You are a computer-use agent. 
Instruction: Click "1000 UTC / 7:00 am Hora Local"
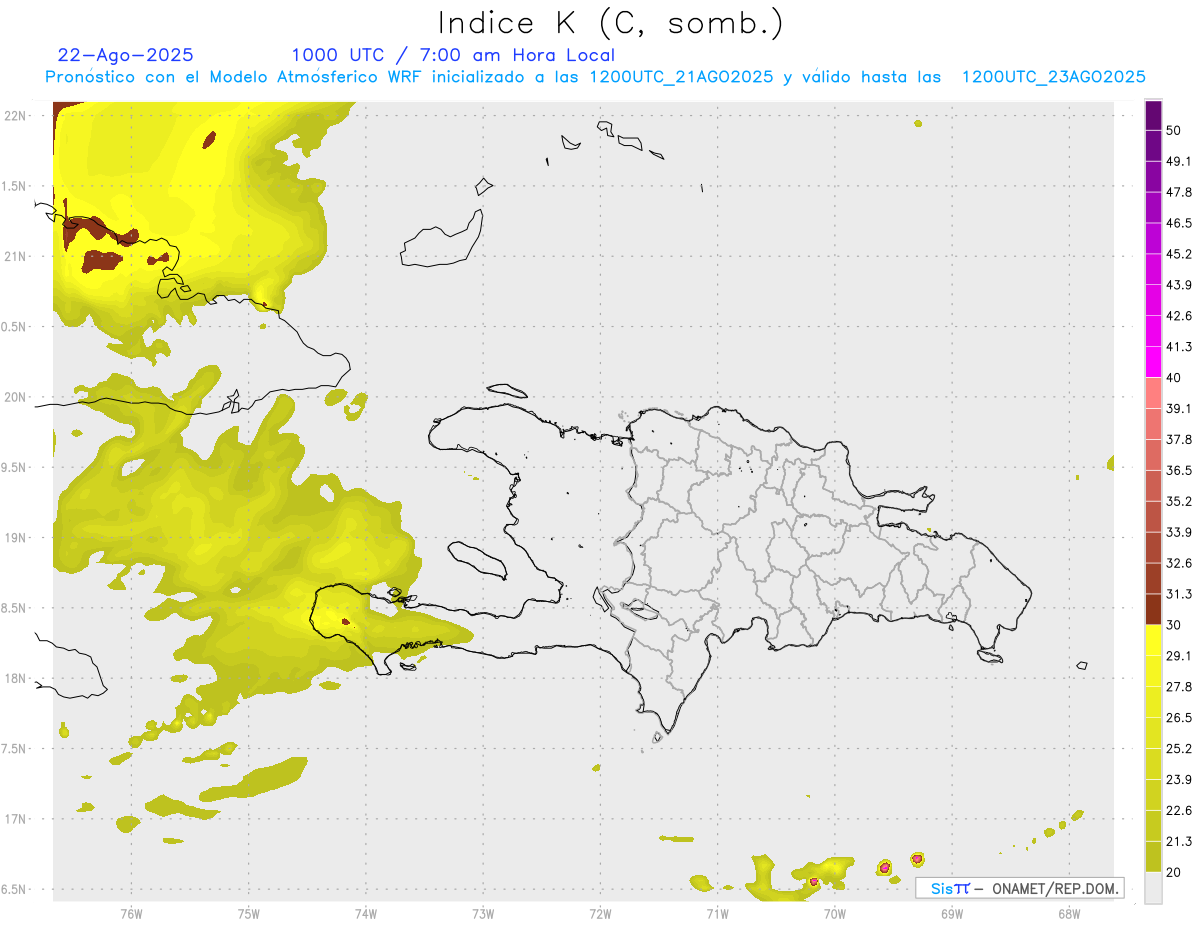453,55
